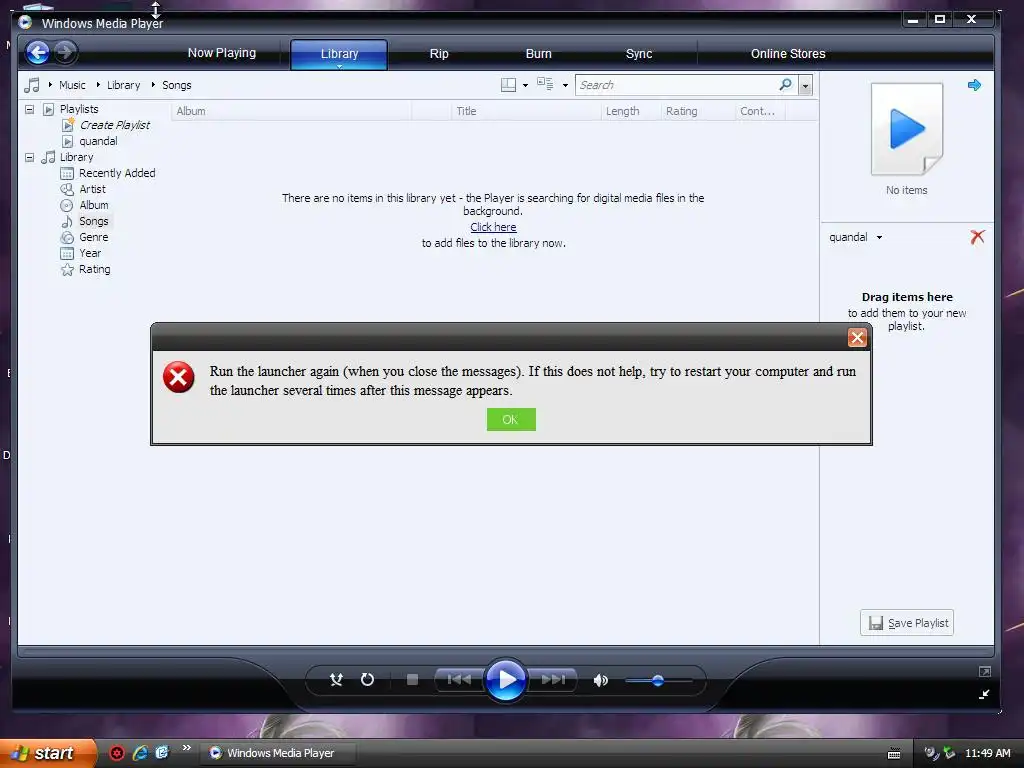The height and width of the screenshot is (768, 1024).
Task: Click the red quick launch icon
Action: click(117, 753)
